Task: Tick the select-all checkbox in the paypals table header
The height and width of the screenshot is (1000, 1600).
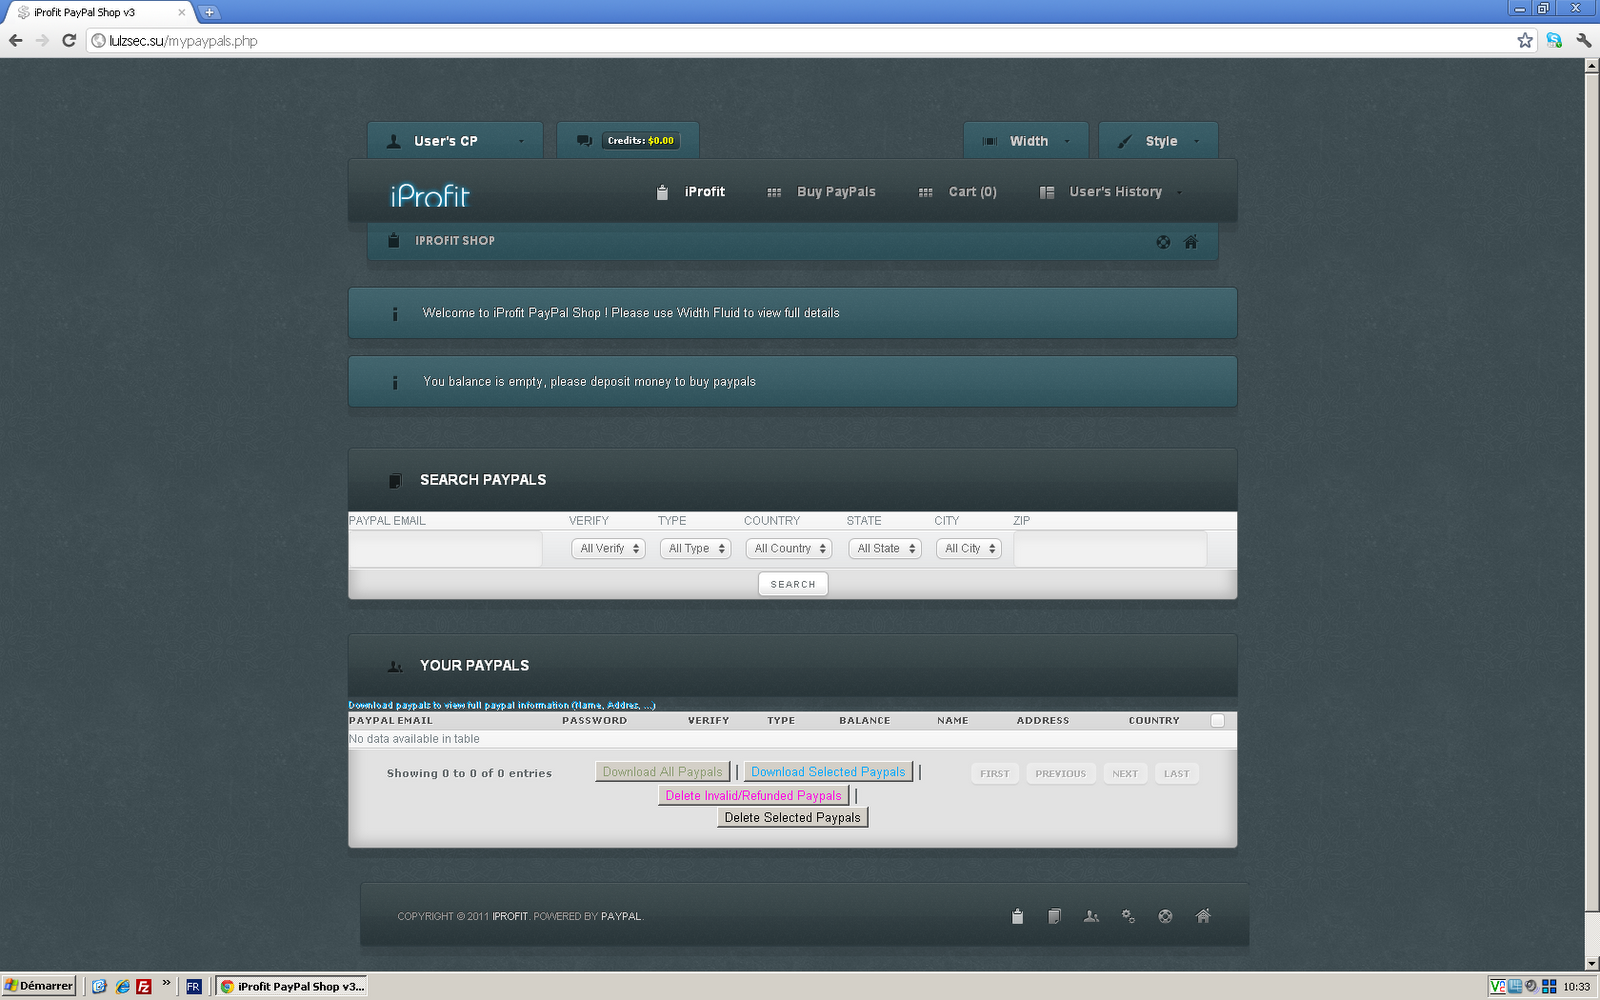Action: 1217,720
